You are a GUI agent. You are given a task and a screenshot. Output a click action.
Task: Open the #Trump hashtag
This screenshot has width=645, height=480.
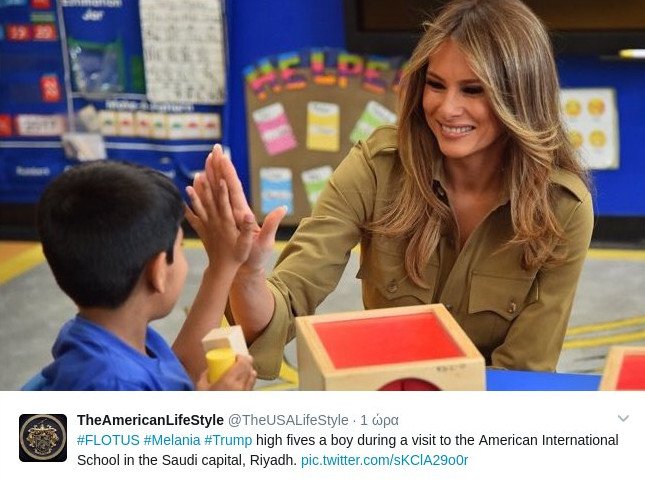[x=228, y=440]
